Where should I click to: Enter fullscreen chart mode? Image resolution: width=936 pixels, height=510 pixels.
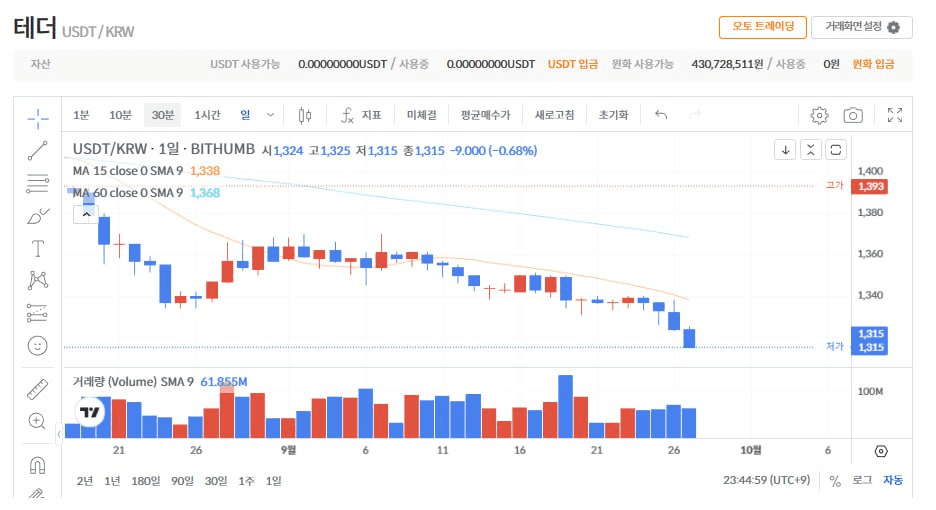894,115
